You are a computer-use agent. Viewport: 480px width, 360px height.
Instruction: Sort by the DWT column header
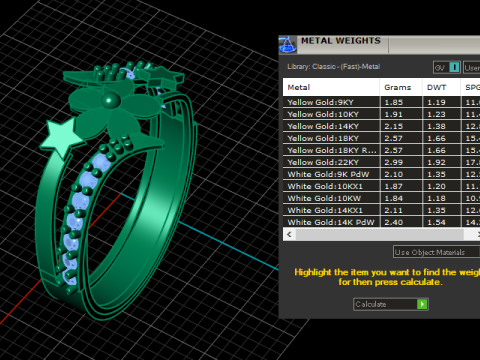coord(441,87)
